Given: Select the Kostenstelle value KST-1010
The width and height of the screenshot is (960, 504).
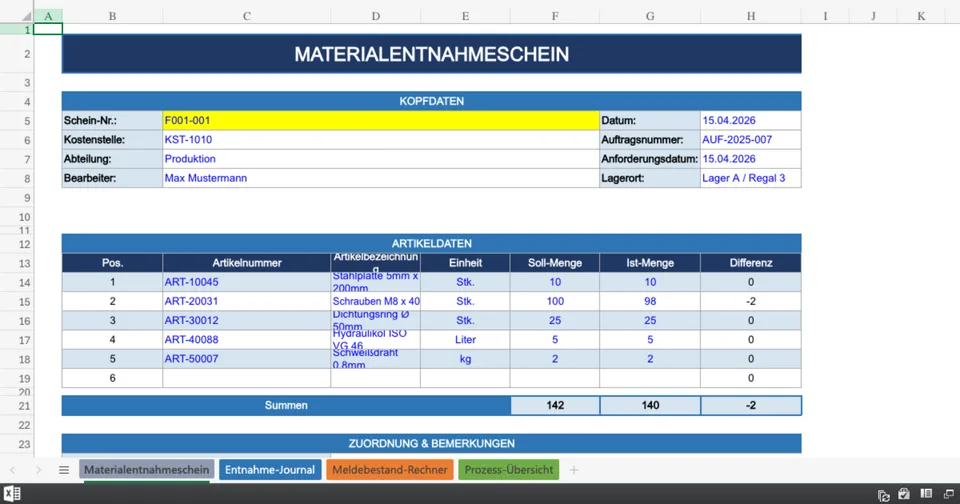Looking at the screenshot, I should (381, 140).
